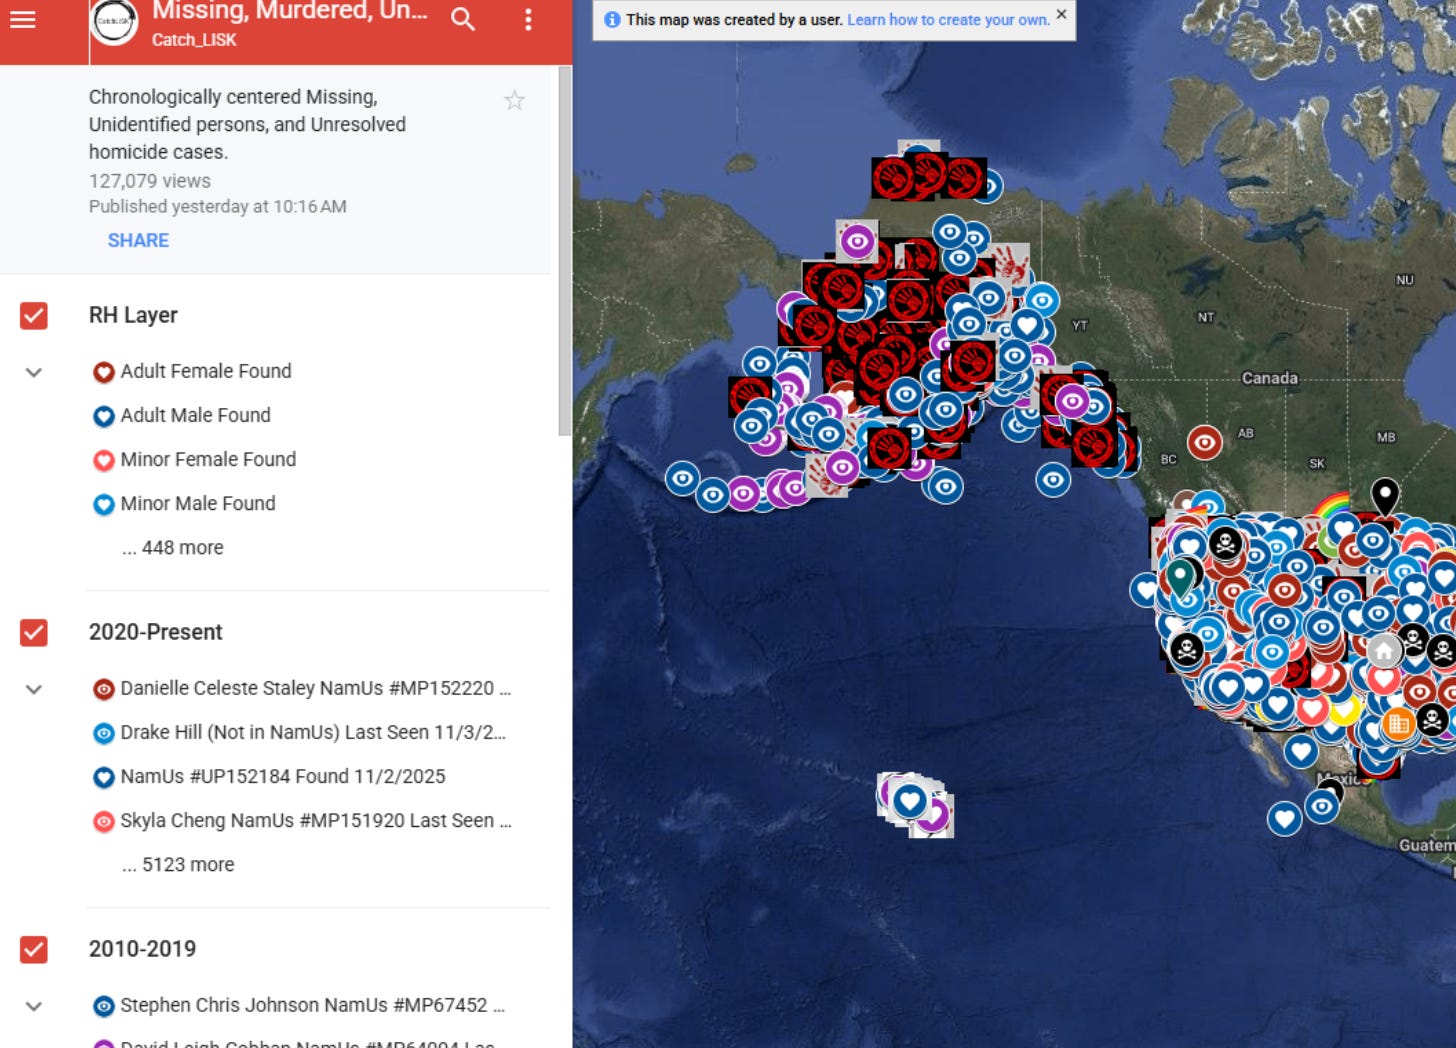1456x1048 pixels.
Task: Collapse the 2020-Present list chevron
Action: coord(34,689)
